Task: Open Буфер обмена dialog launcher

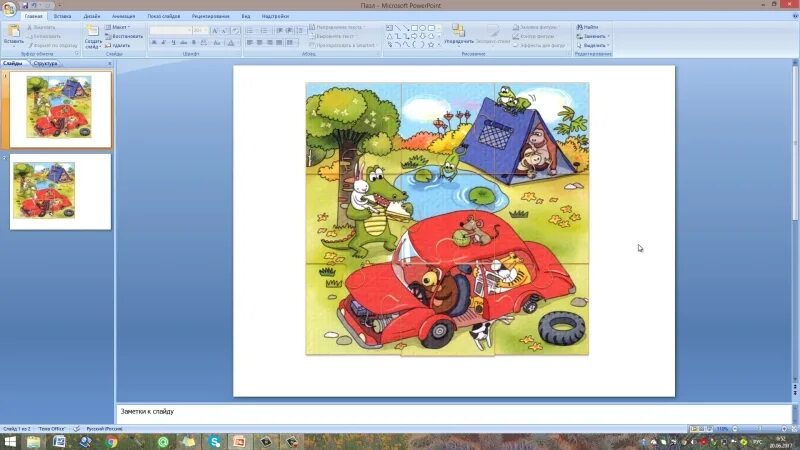Action: pos(77,54)
